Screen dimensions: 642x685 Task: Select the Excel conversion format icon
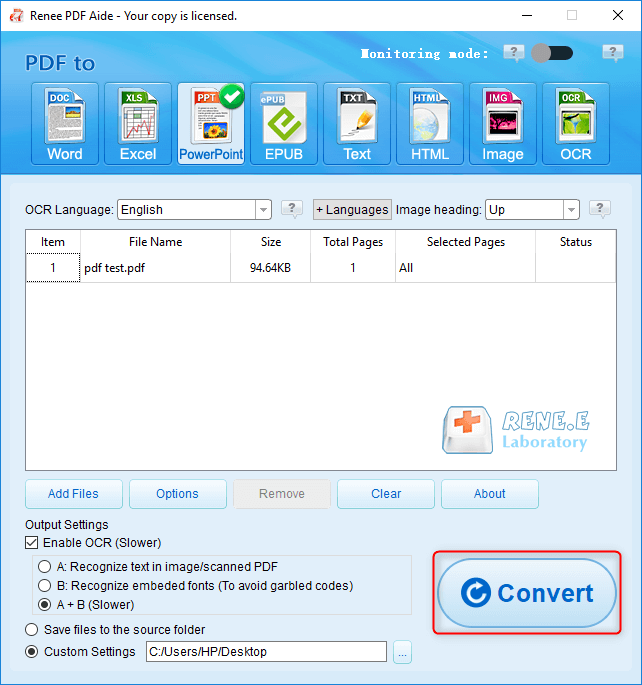click(138, 124)
